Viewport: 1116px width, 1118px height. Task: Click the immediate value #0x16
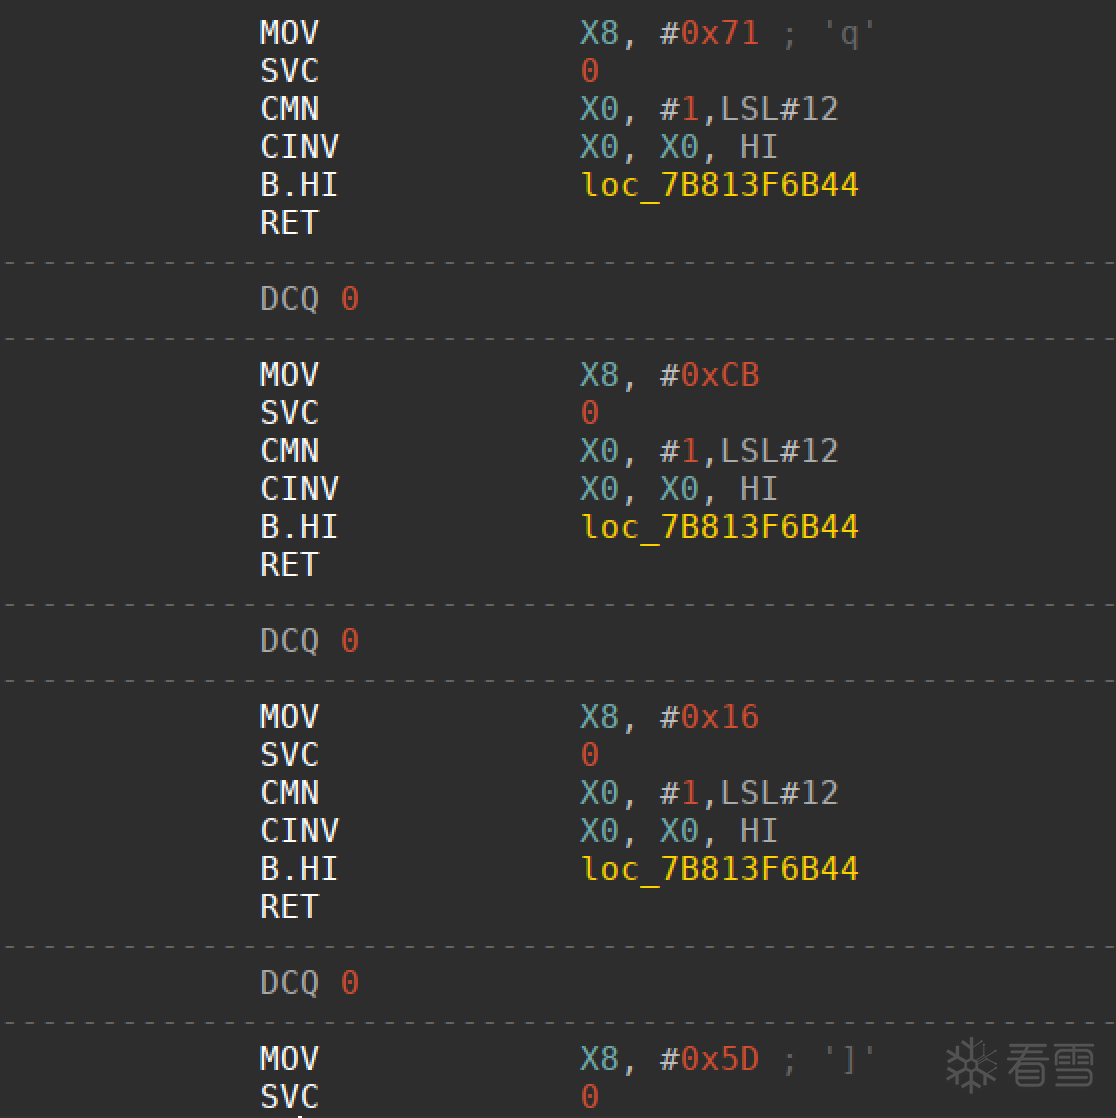(x=710, y=717)
